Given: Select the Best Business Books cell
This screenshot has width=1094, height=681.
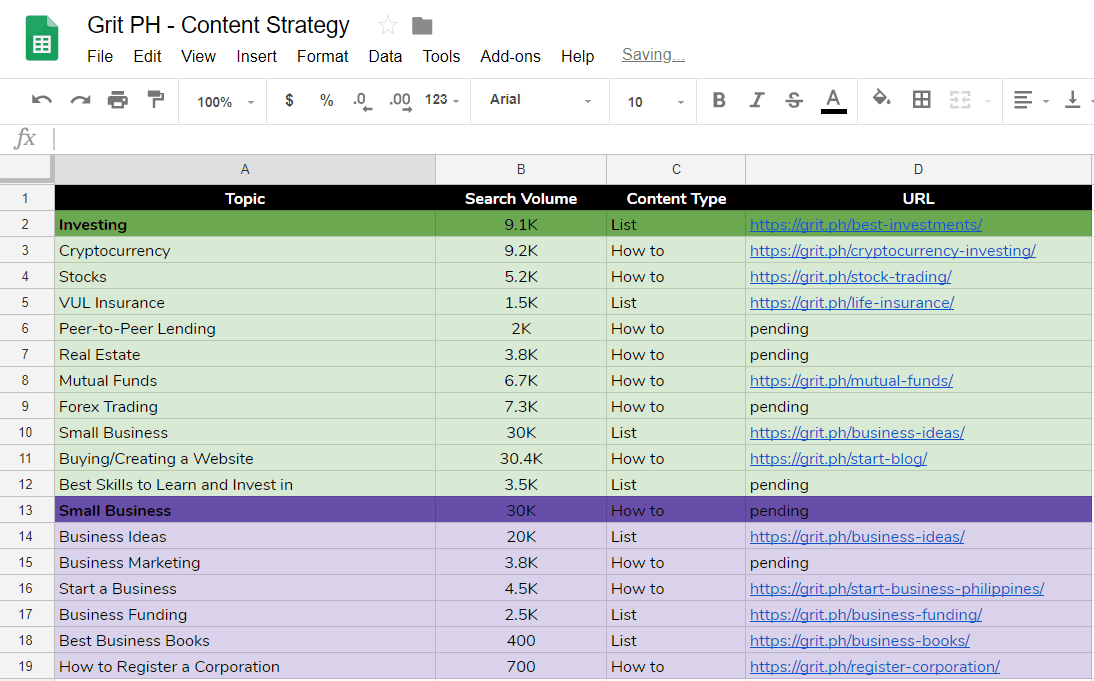Looking at the screenshot, I should tap(245, 641).
